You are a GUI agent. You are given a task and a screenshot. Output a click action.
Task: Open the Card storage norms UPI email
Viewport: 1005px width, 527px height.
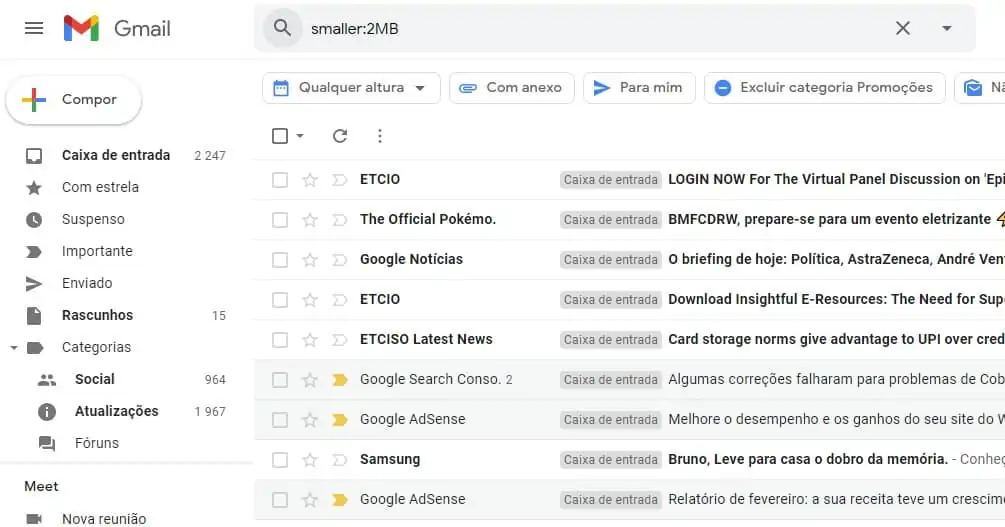pos(630,340)
